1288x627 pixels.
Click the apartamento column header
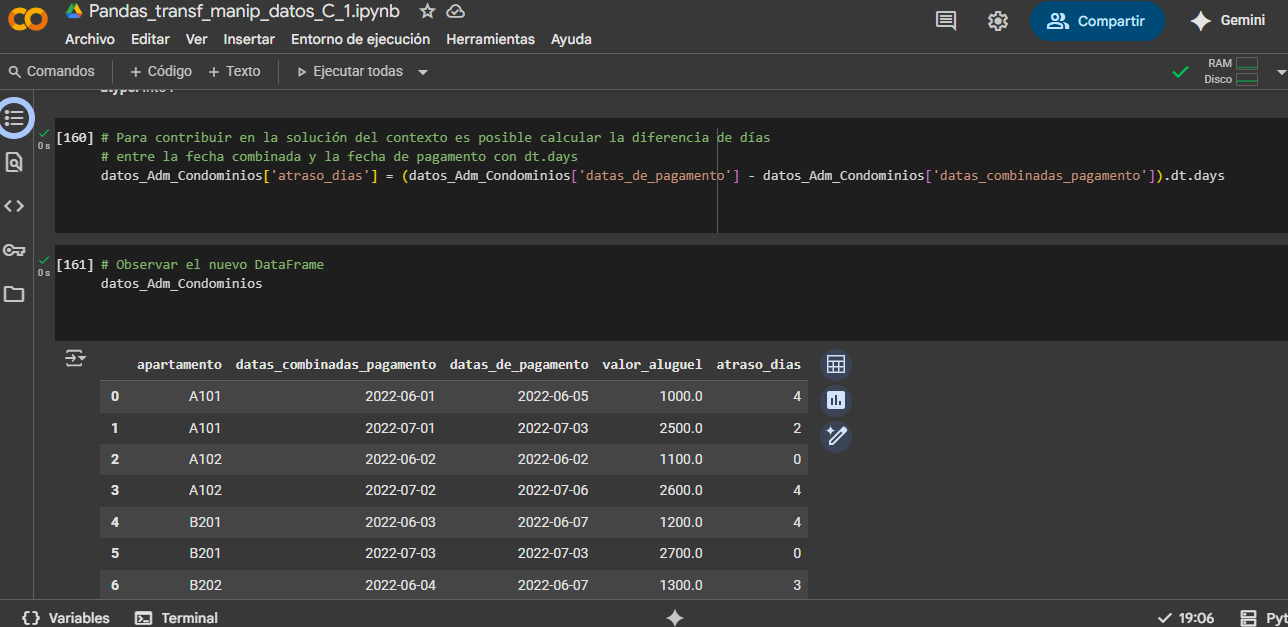[x=179, y=365]
